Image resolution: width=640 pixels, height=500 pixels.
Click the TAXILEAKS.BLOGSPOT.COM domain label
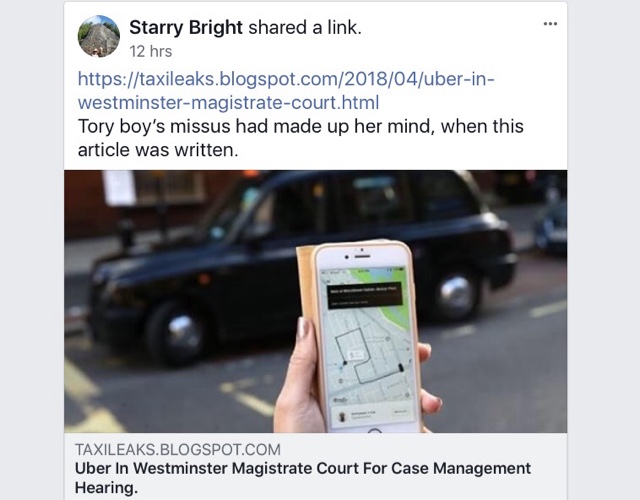(178, 449)
